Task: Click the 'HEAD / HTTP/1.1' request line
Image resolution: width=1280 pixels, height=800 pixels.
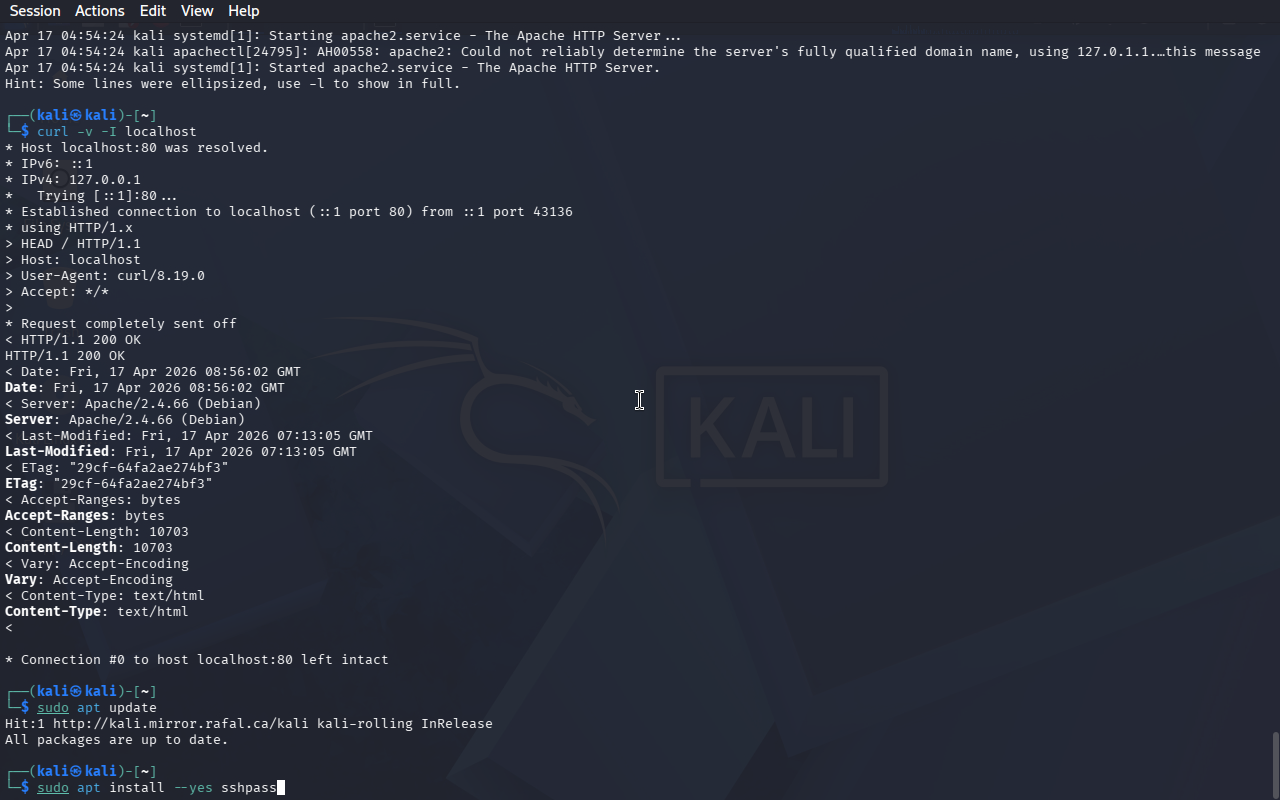Action: point(81,243)
